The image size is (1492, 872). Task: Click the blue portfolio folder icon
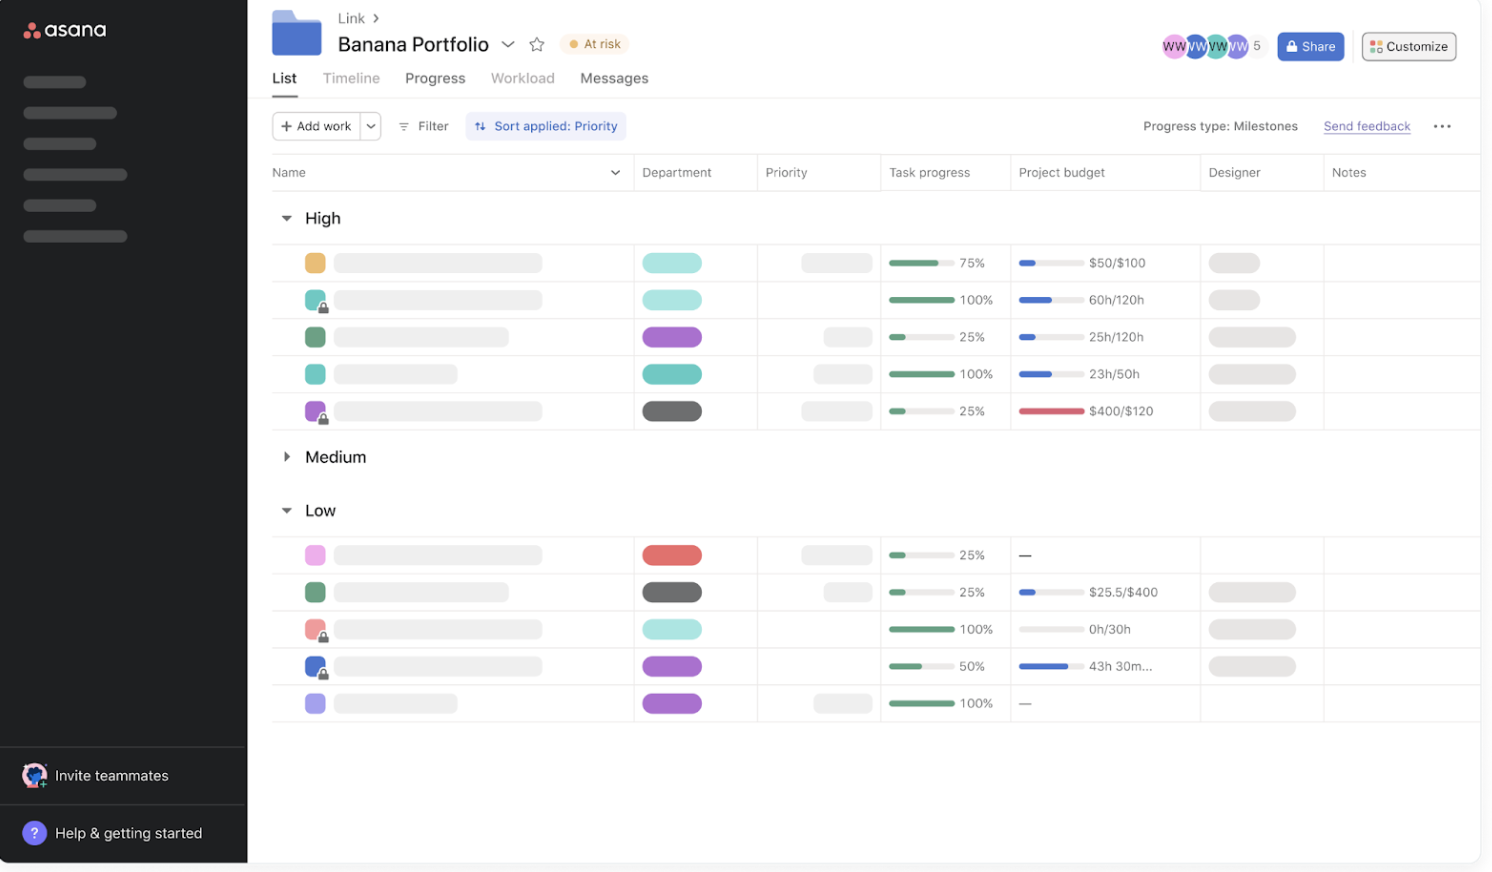click(x=297, y=34)
